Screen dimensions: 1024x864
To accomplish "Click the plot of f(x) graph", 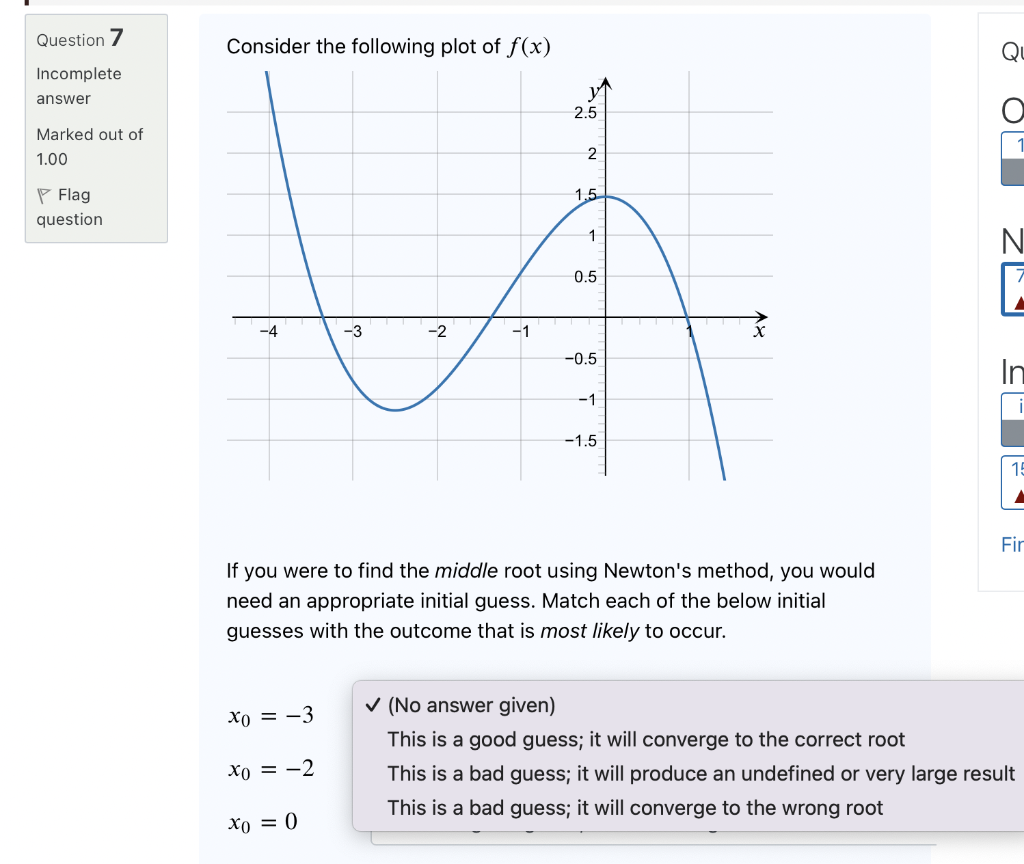I will tap(500, 280).
